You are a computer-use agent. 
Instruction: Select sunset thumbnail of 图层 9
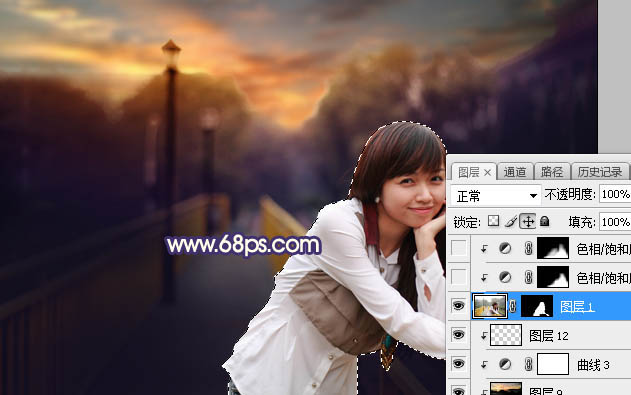506,389
